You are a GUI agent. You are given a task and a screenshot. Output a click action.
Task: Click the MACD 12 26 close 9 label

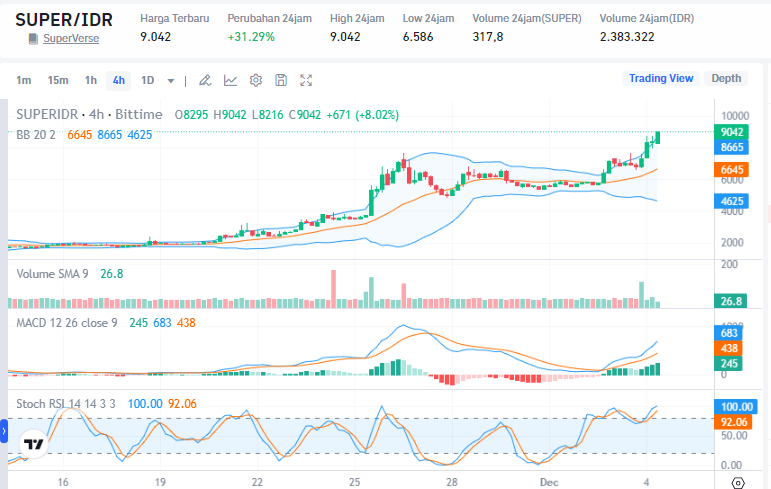pyautogui.click(x=67, y=323)
